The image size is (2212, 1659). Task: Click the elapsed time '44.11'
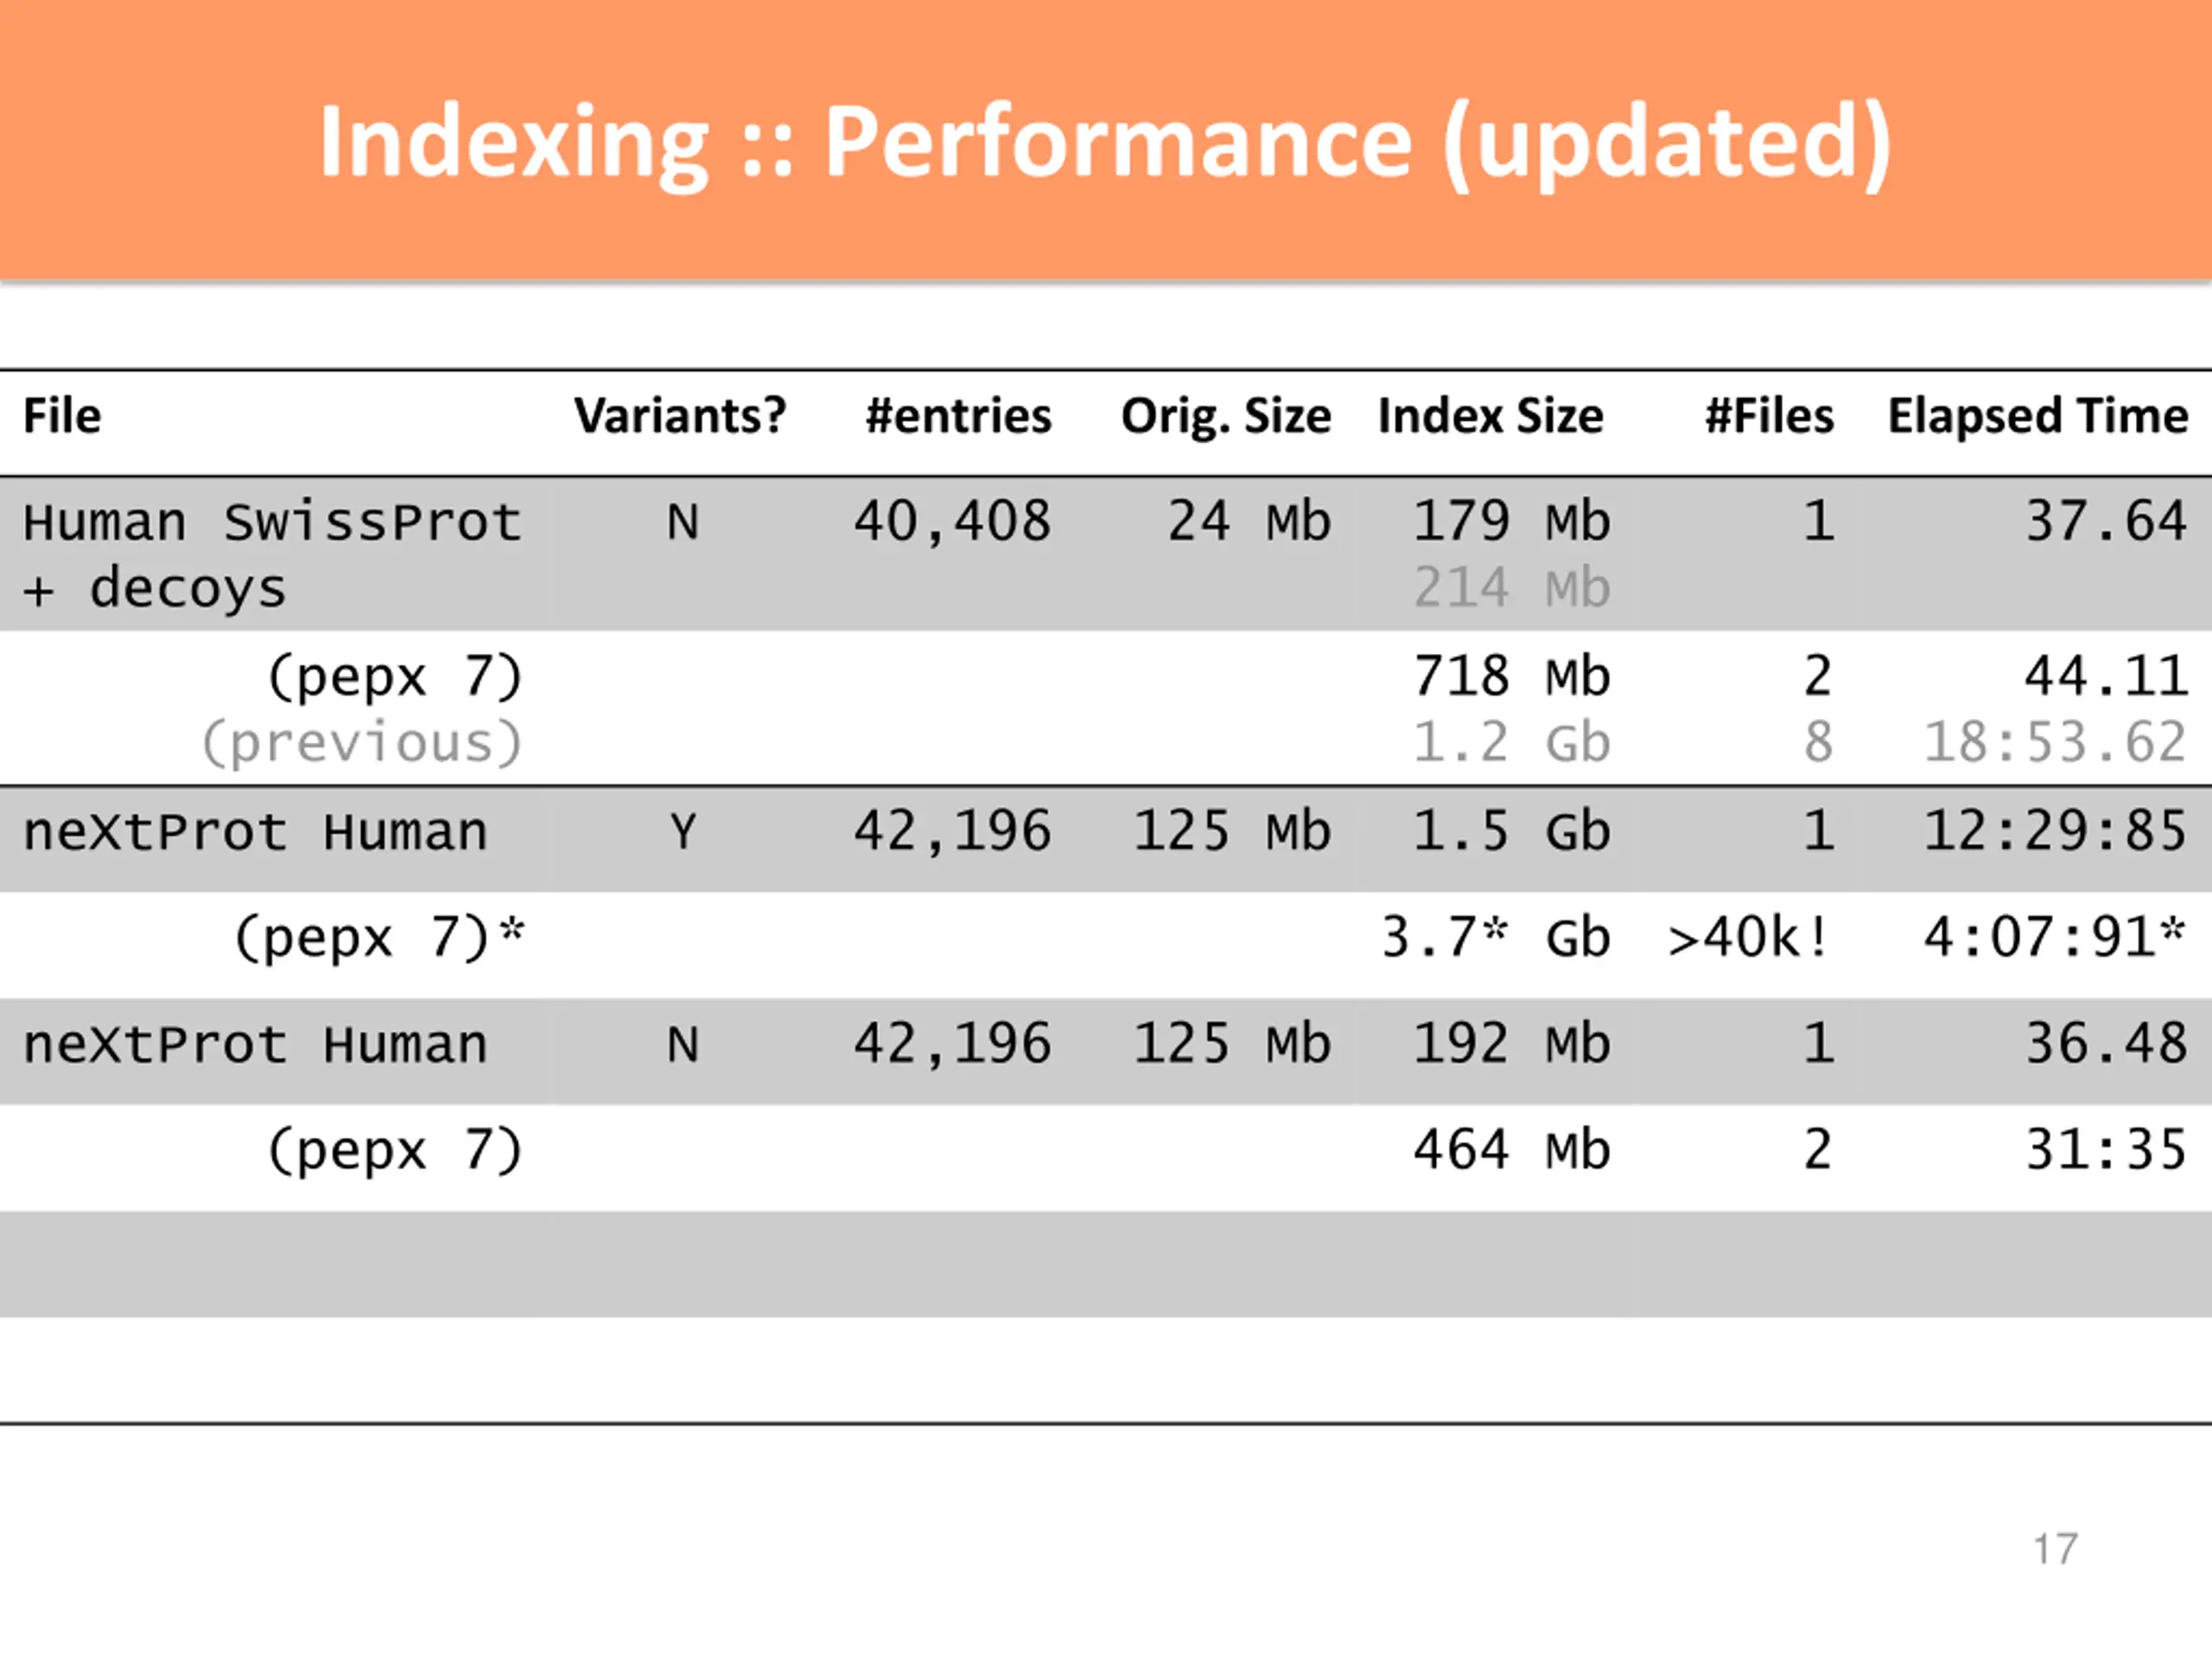(x=2106, y=677)
